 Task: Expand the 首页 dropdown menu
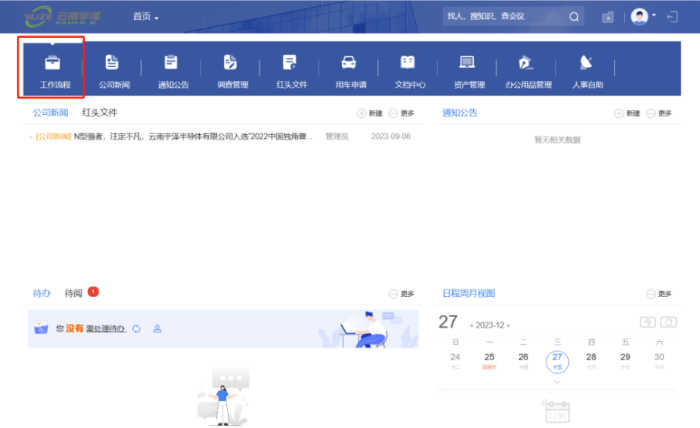click(x=146, y=17)
